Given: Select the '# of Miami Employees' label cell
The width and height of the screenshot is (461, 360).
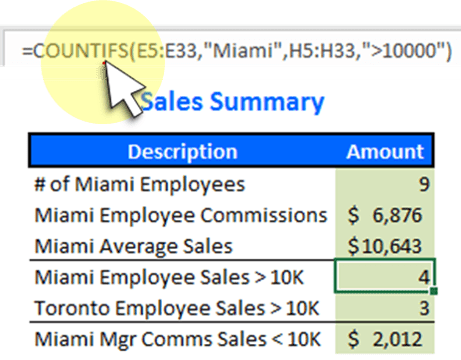Looking at the screenshot, I should (x=140, y=184).
